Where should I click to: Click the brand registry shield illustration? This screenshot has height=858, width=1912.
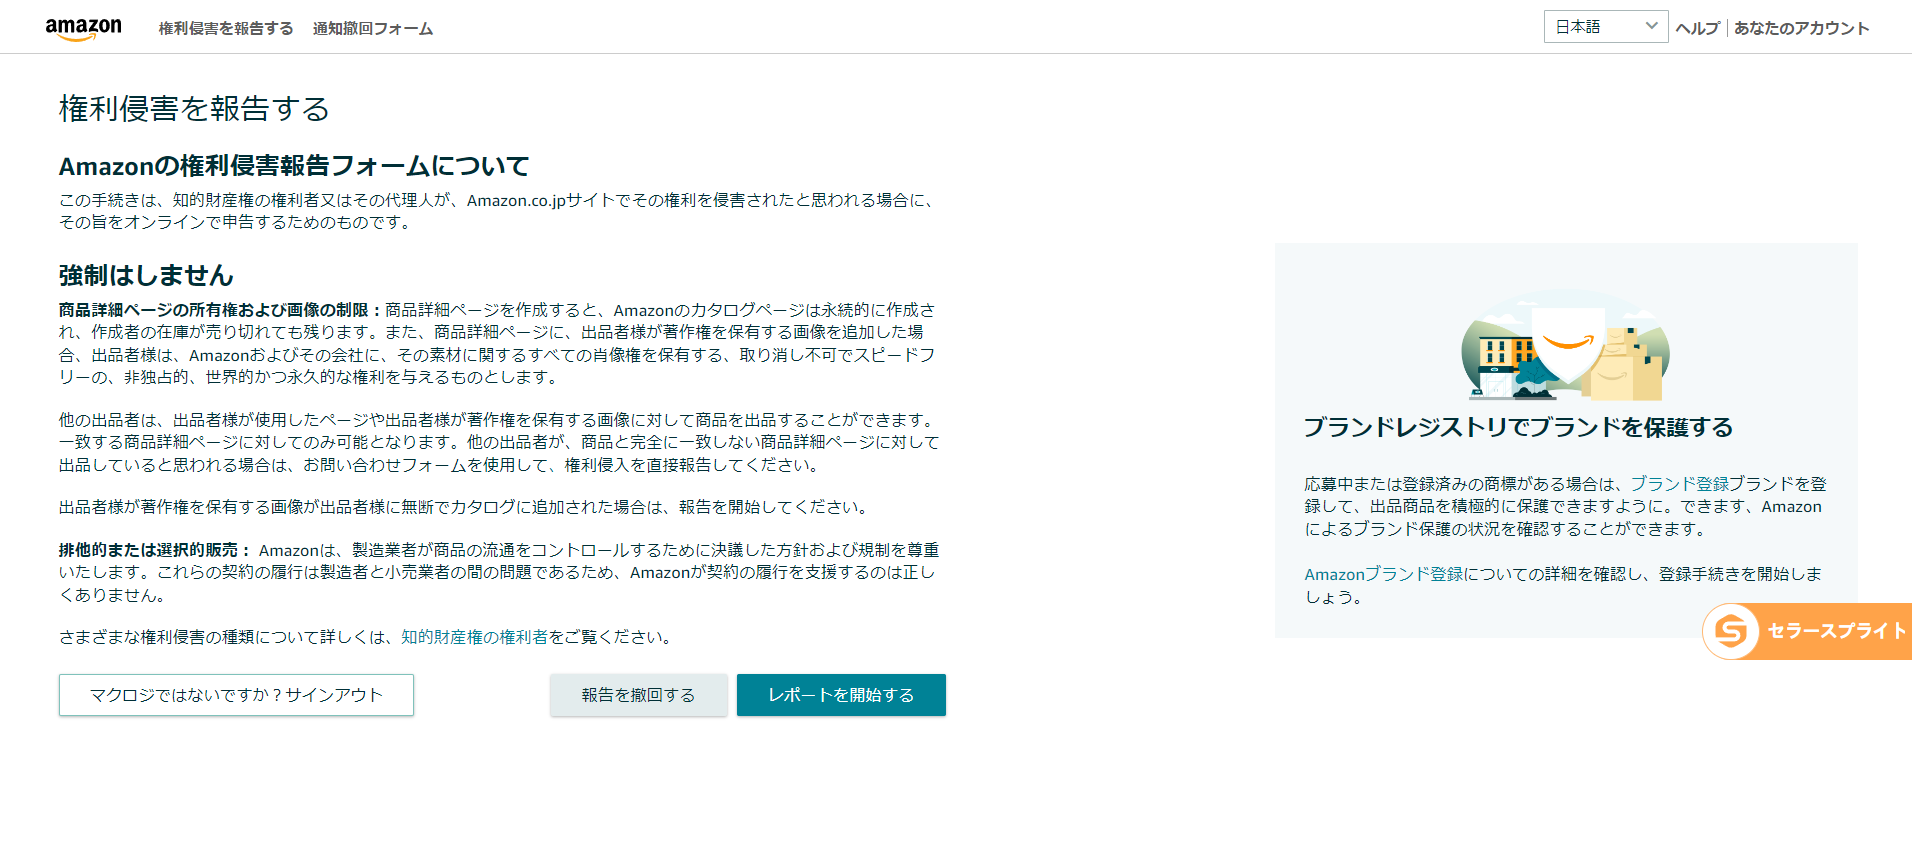click(x=1565, y=346)
